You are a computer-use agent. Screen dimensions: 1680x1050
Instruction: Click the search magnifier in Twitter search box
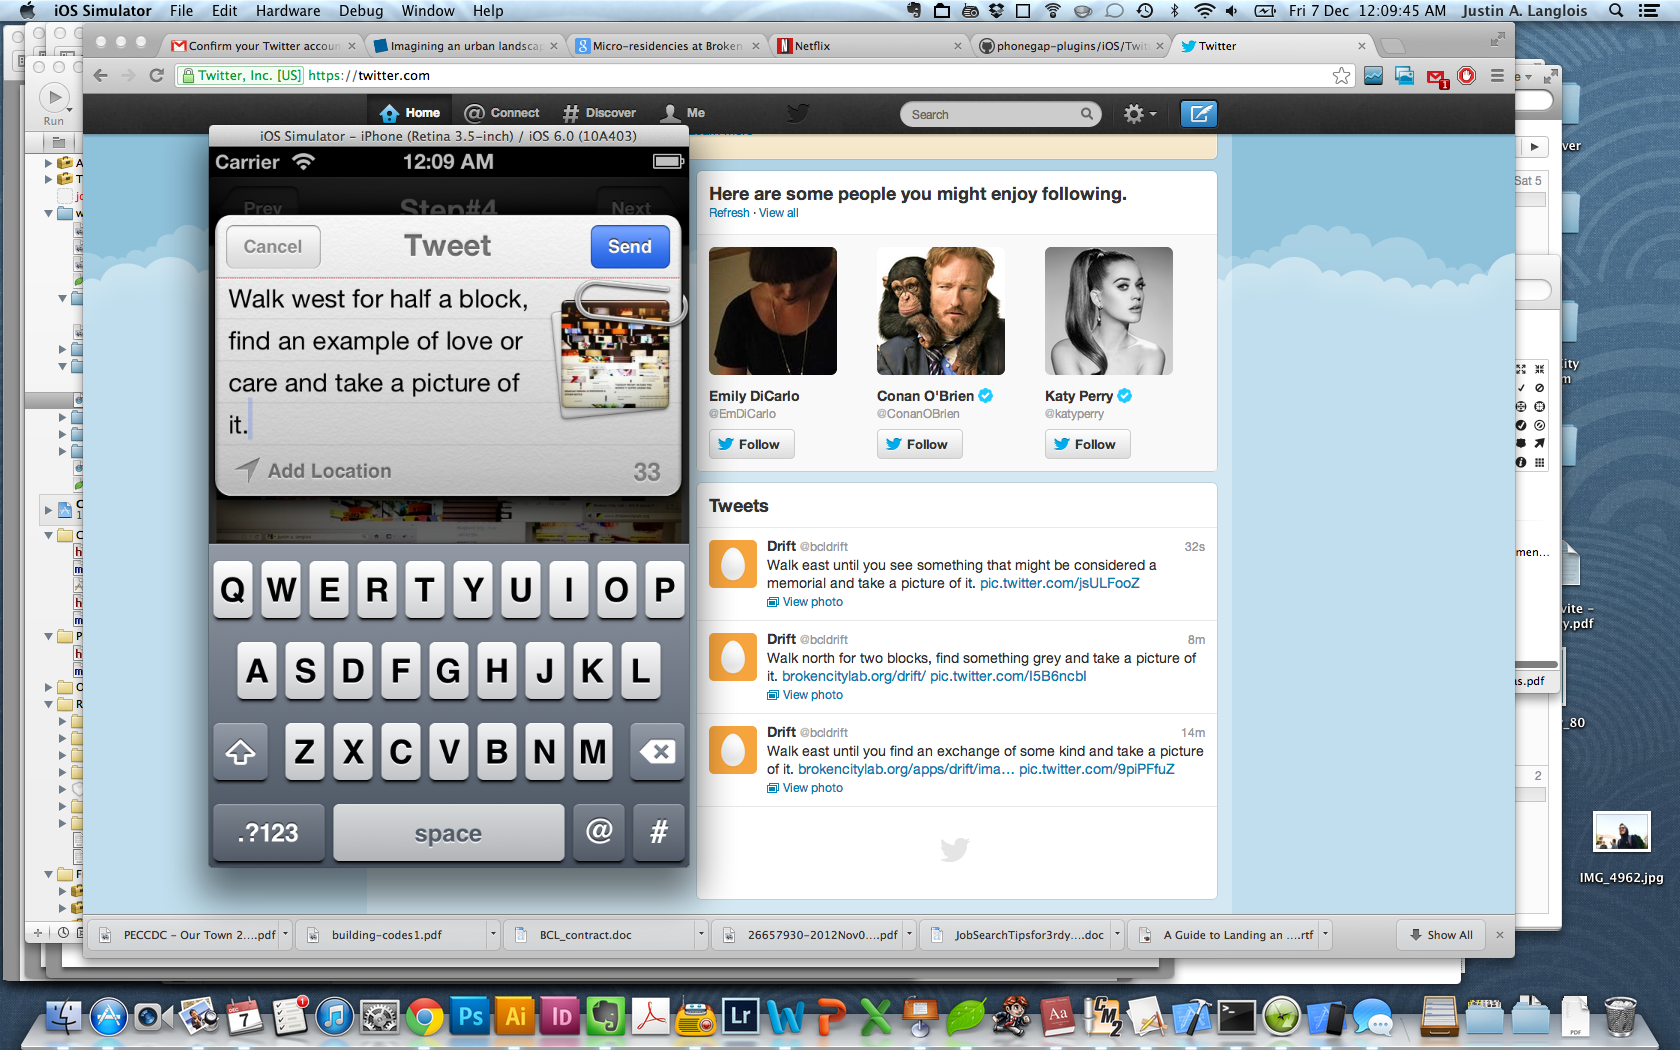(x=1087, y=114)
